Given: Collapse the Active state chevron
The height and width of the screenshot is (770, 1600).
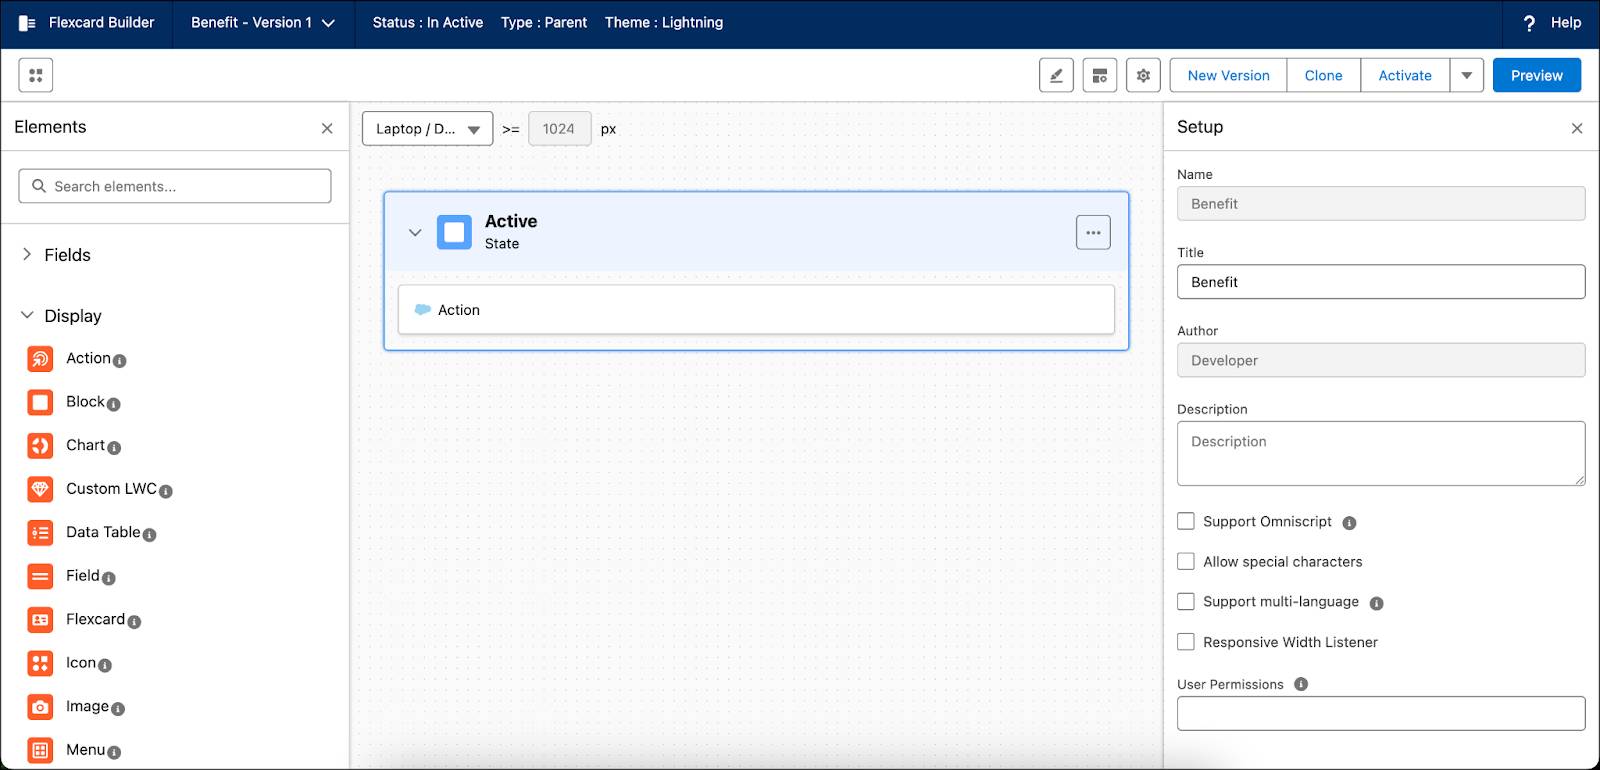Looking at the screenshot, I should (x=415, y=232).
